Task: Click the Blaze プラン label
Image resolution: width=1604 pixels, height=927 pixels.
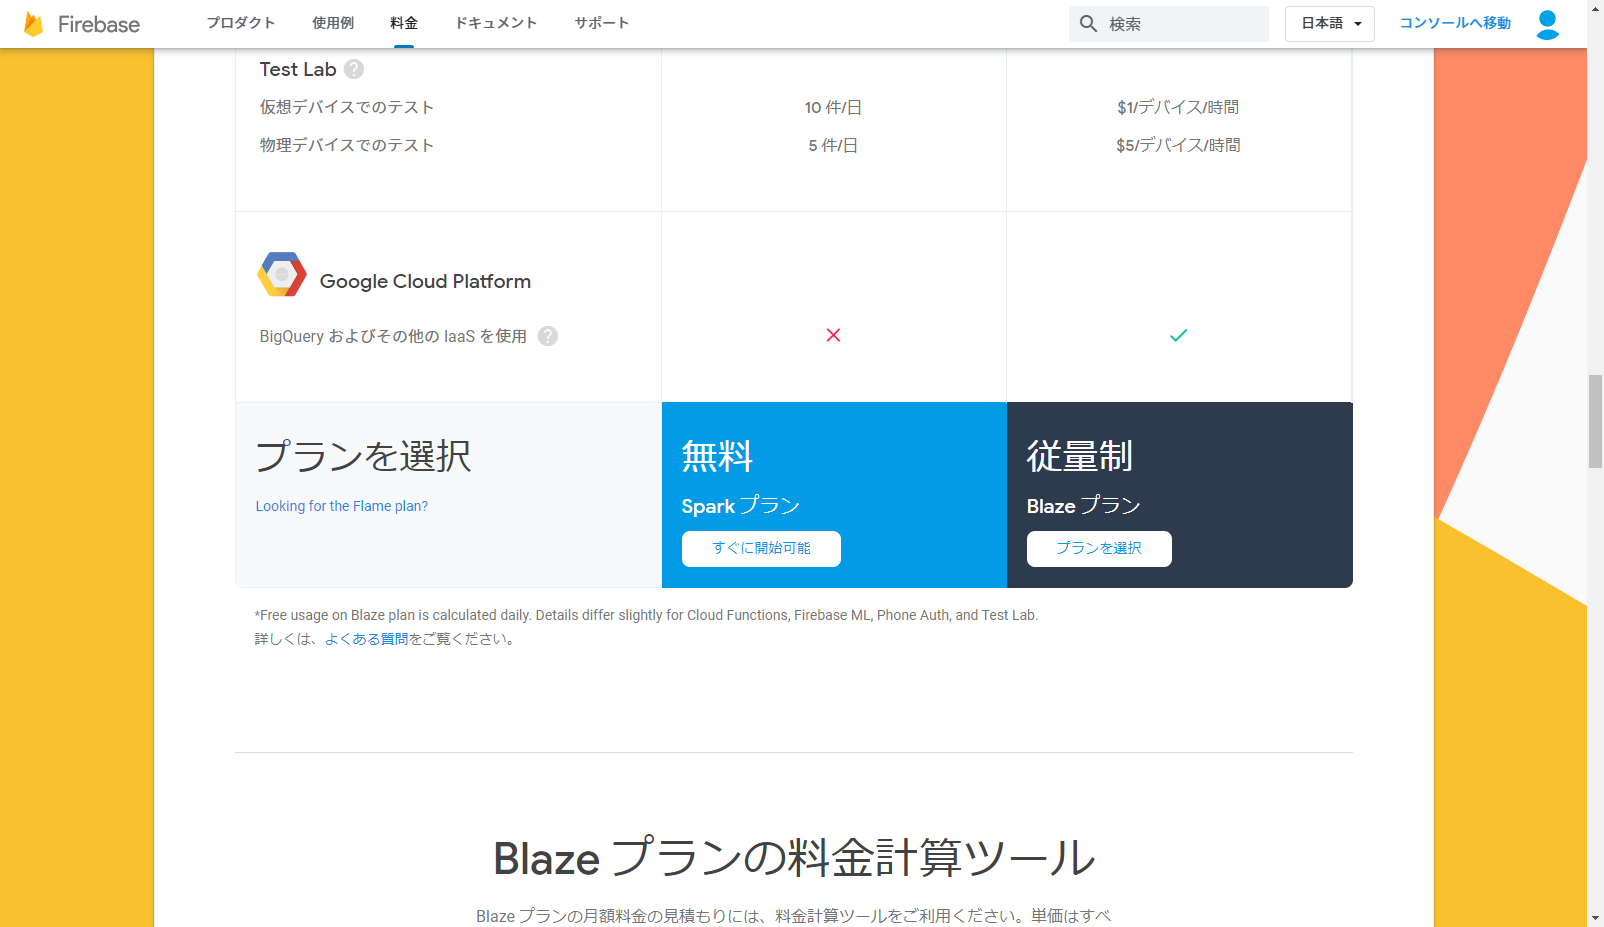Action: tap(1084, 506)
